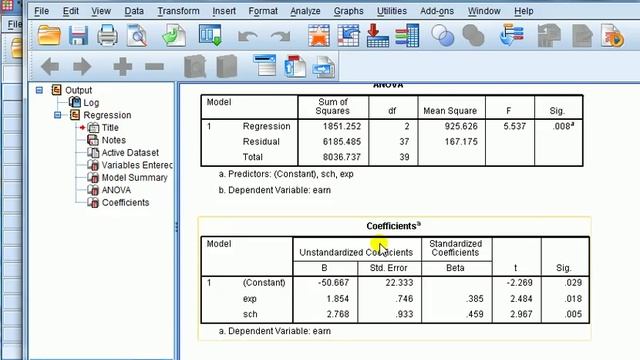
Task: Select Output in the outline tree
Action: pos(78,90)
